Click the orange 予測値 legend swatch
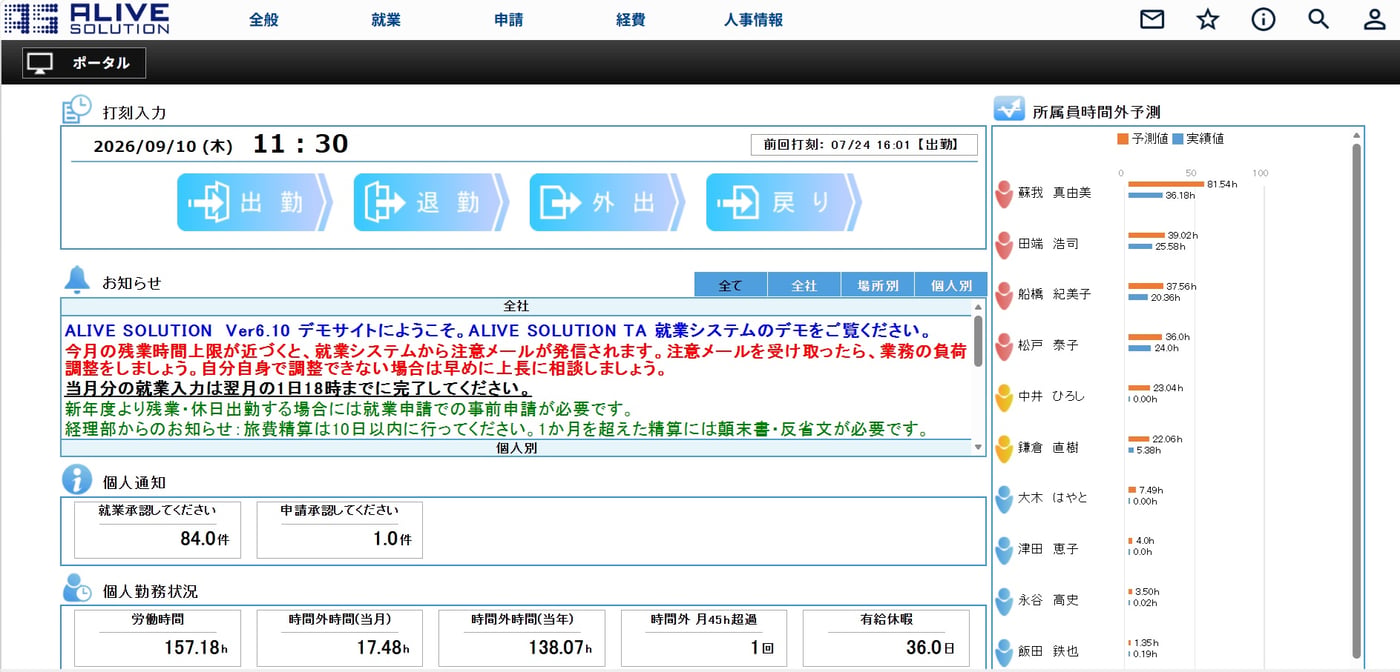 (1123, 138)
